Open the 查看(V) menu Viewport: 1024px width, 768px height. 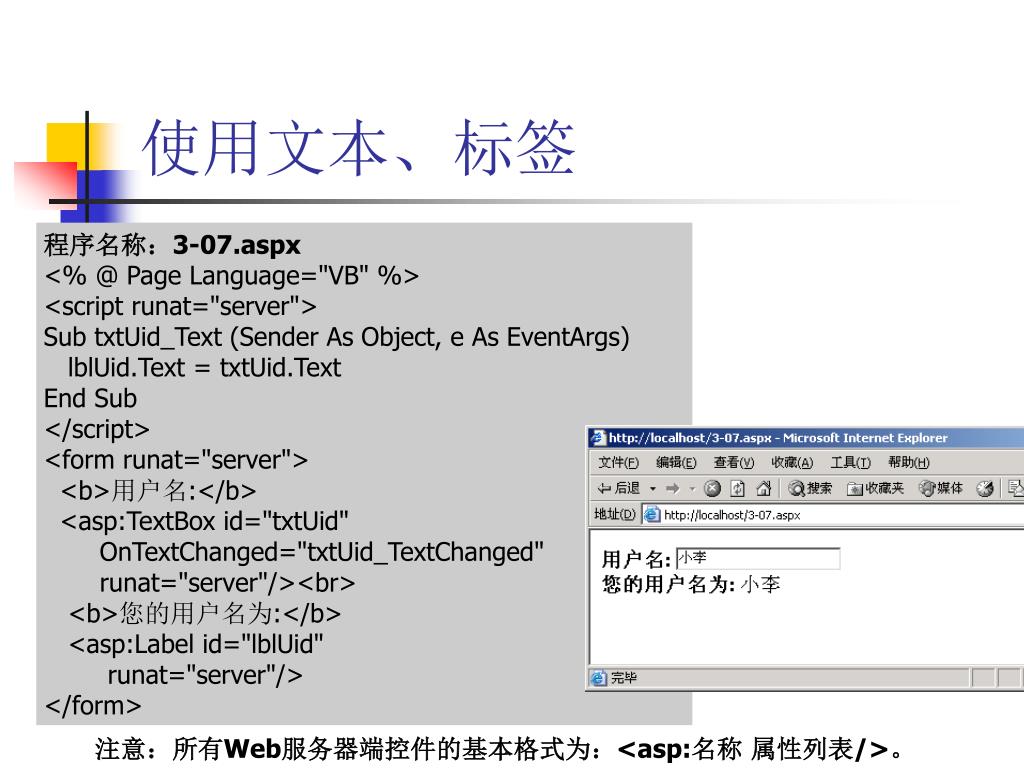click(733, 462)
